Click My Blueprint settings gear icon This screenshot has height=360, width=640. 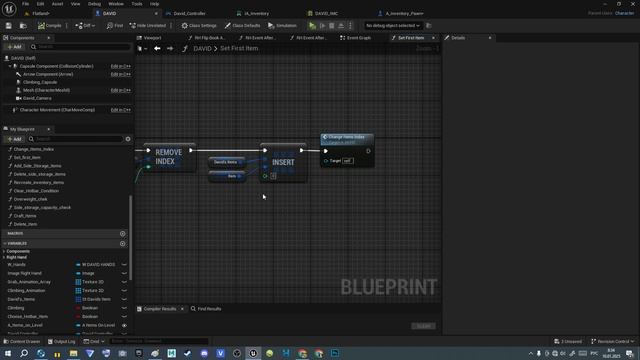pos(128,139)
